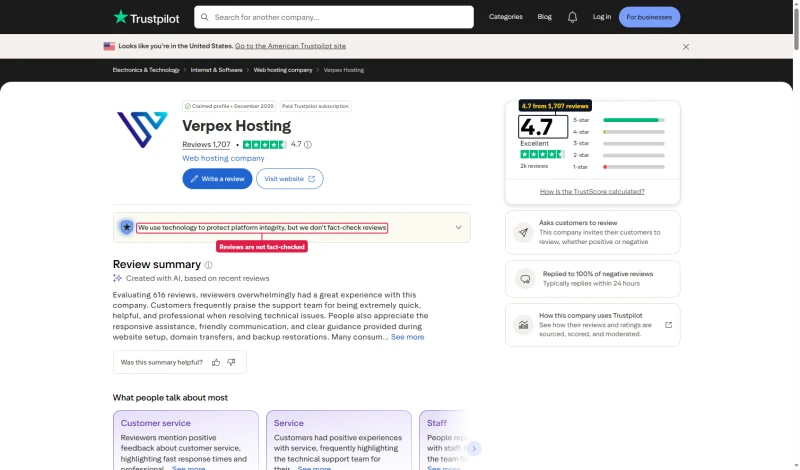
Task: Go to the American Trustpilot site
Action: pyautogui.click(x=290, y=46)
